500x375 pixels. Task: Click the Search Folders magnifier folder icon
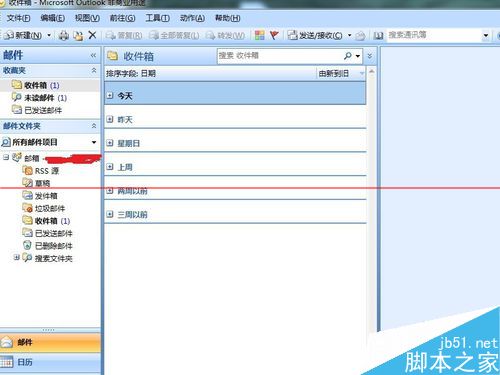coord(27,258)
